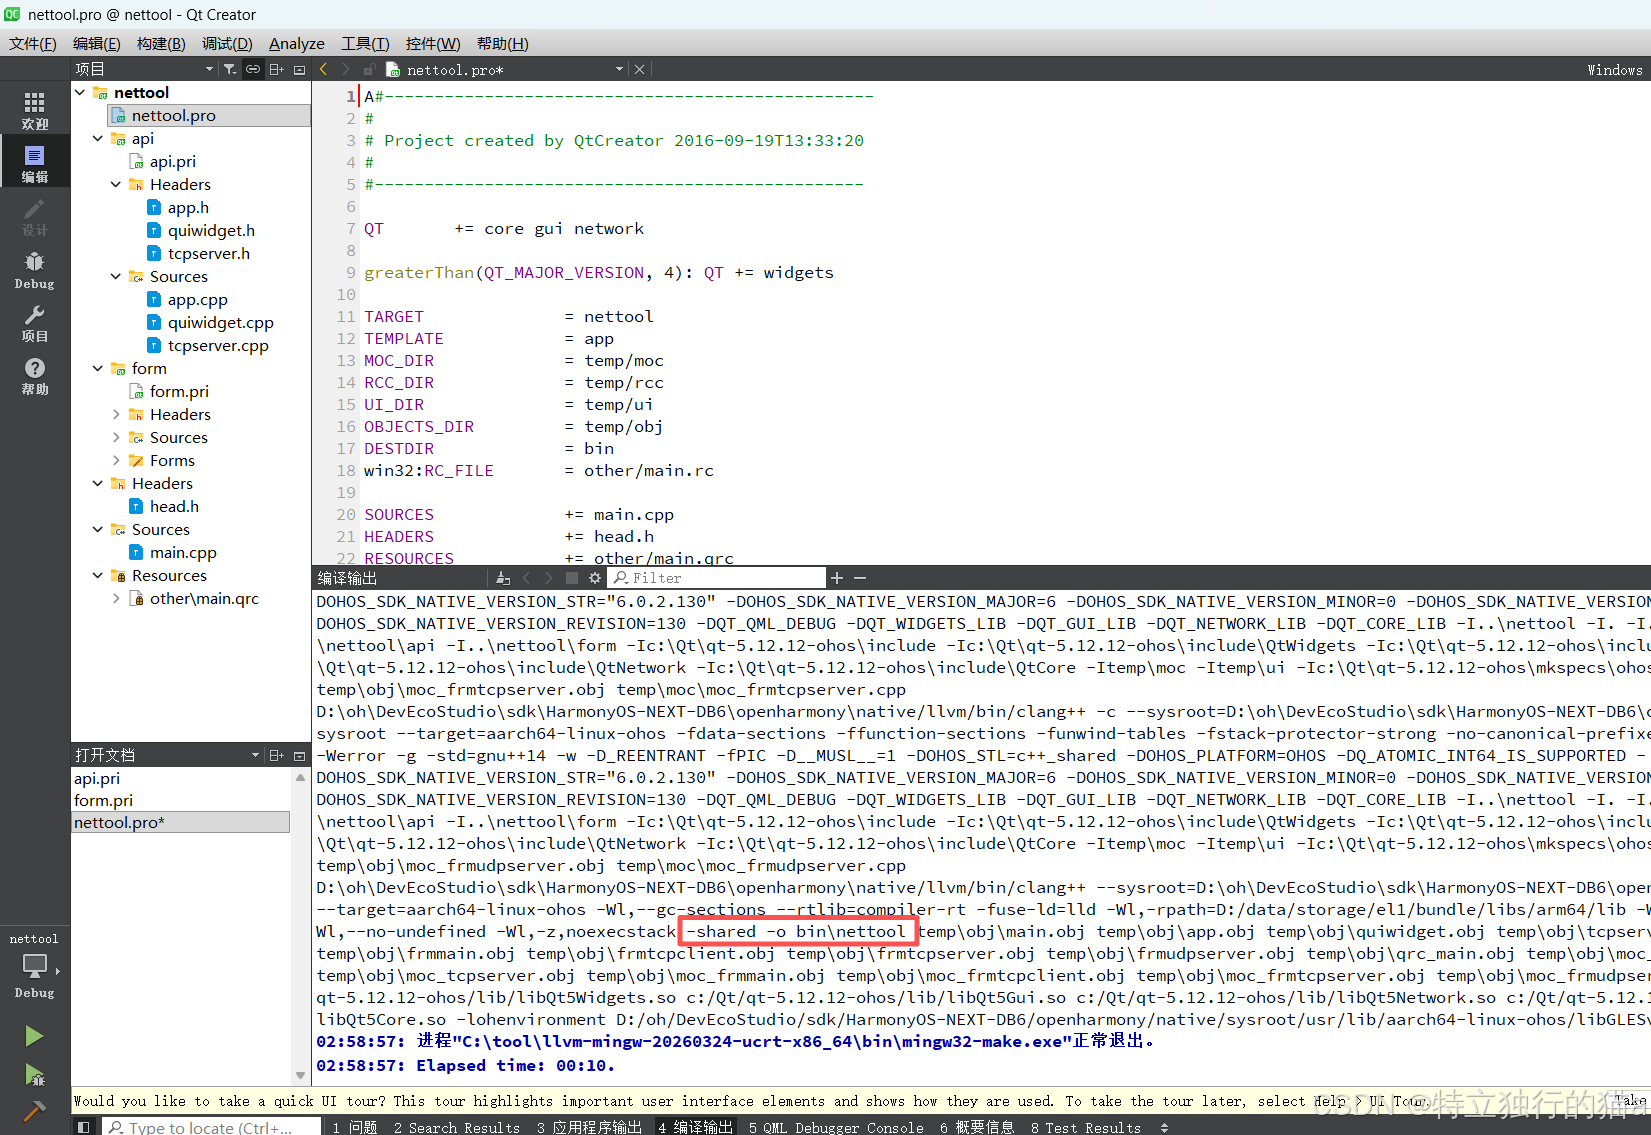Open the project tree filter funnel
The width and height of the screenshot is (1651, 1135).
[230, 69]
